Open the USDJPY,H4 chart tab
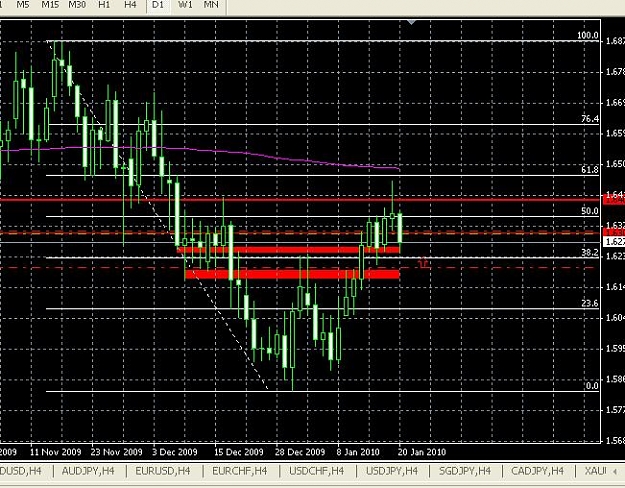This screenshot has width=625, height=488. 392,471
